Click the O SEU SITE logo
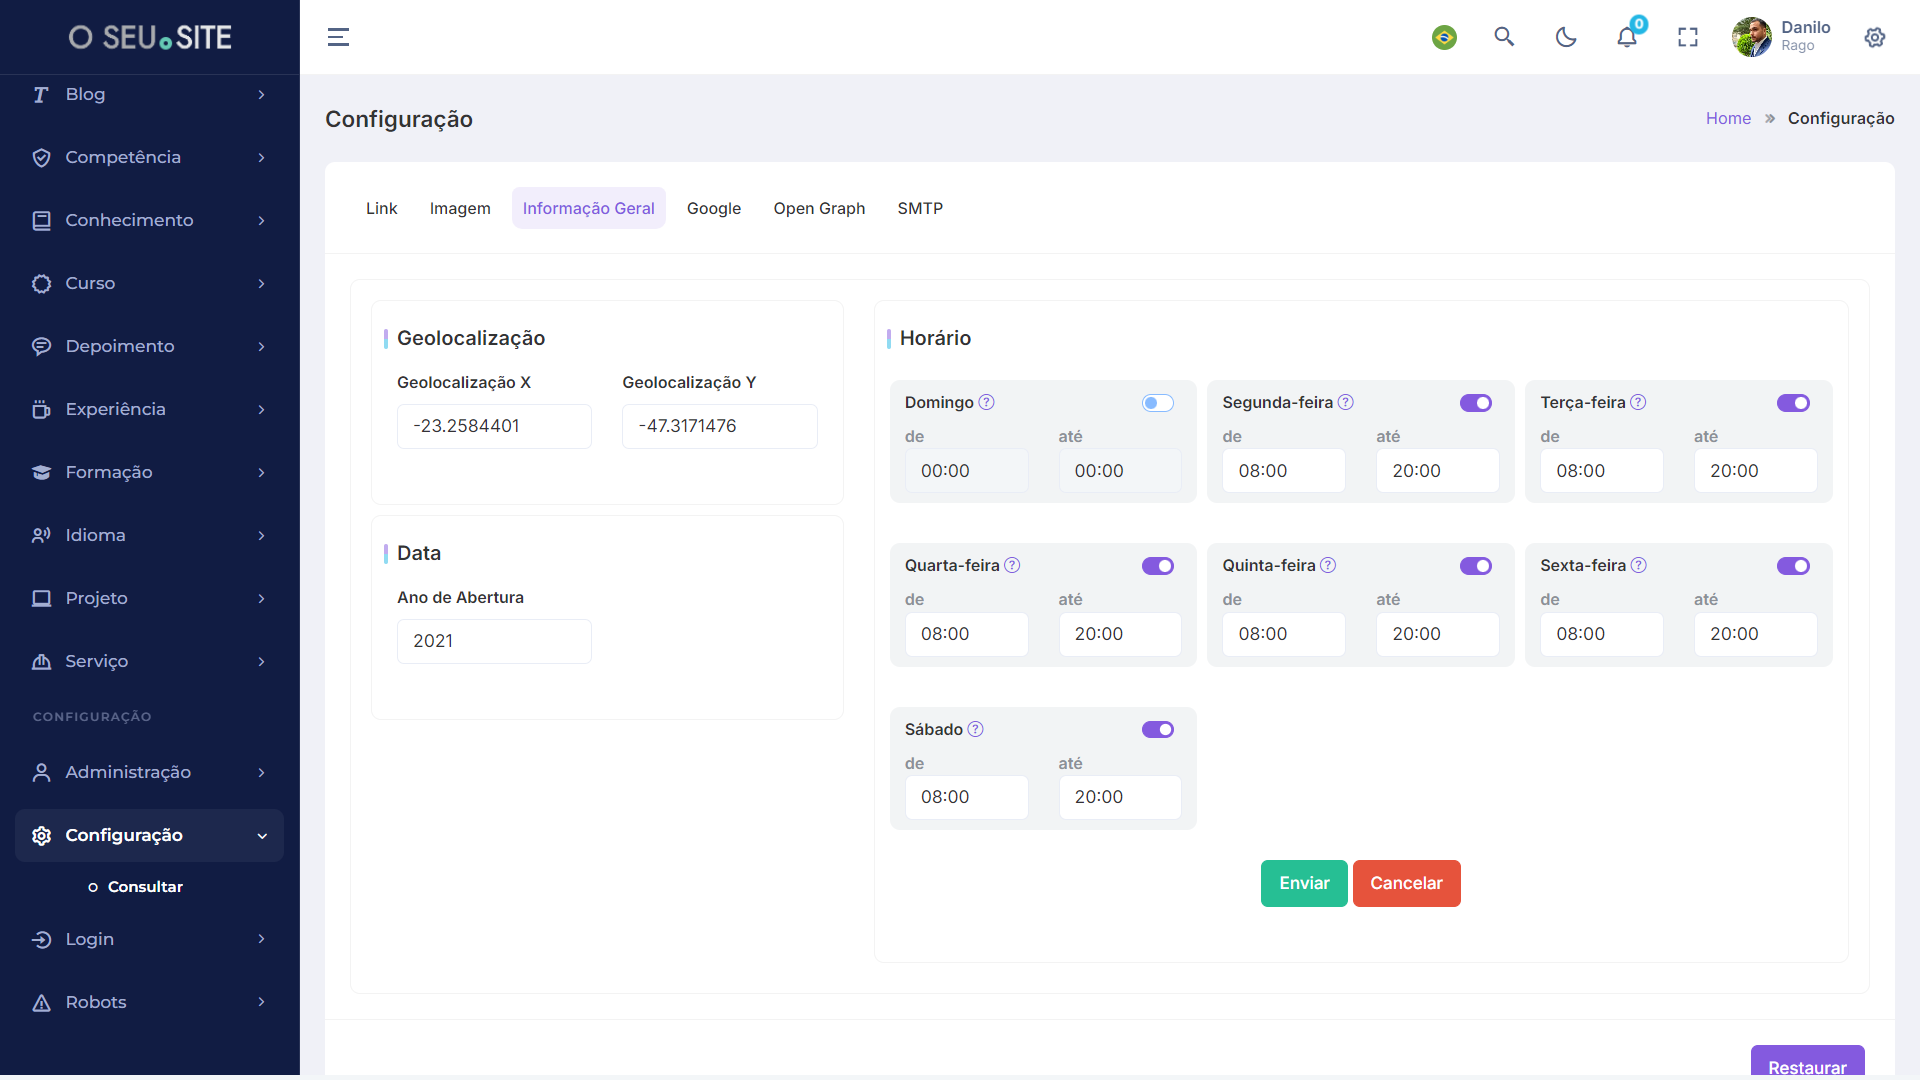 point(150,37)
